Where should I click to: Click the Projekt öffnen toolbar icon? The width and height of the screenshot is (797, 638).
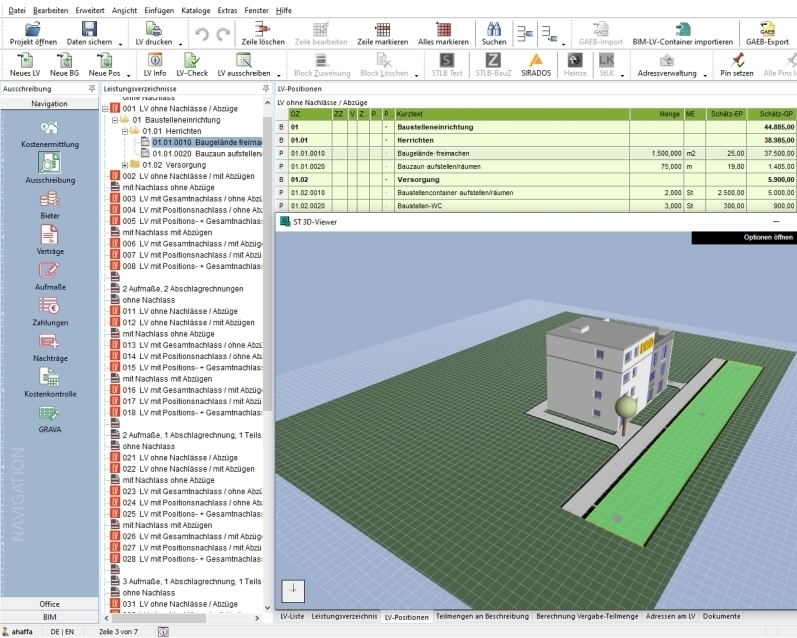point(33,29)
